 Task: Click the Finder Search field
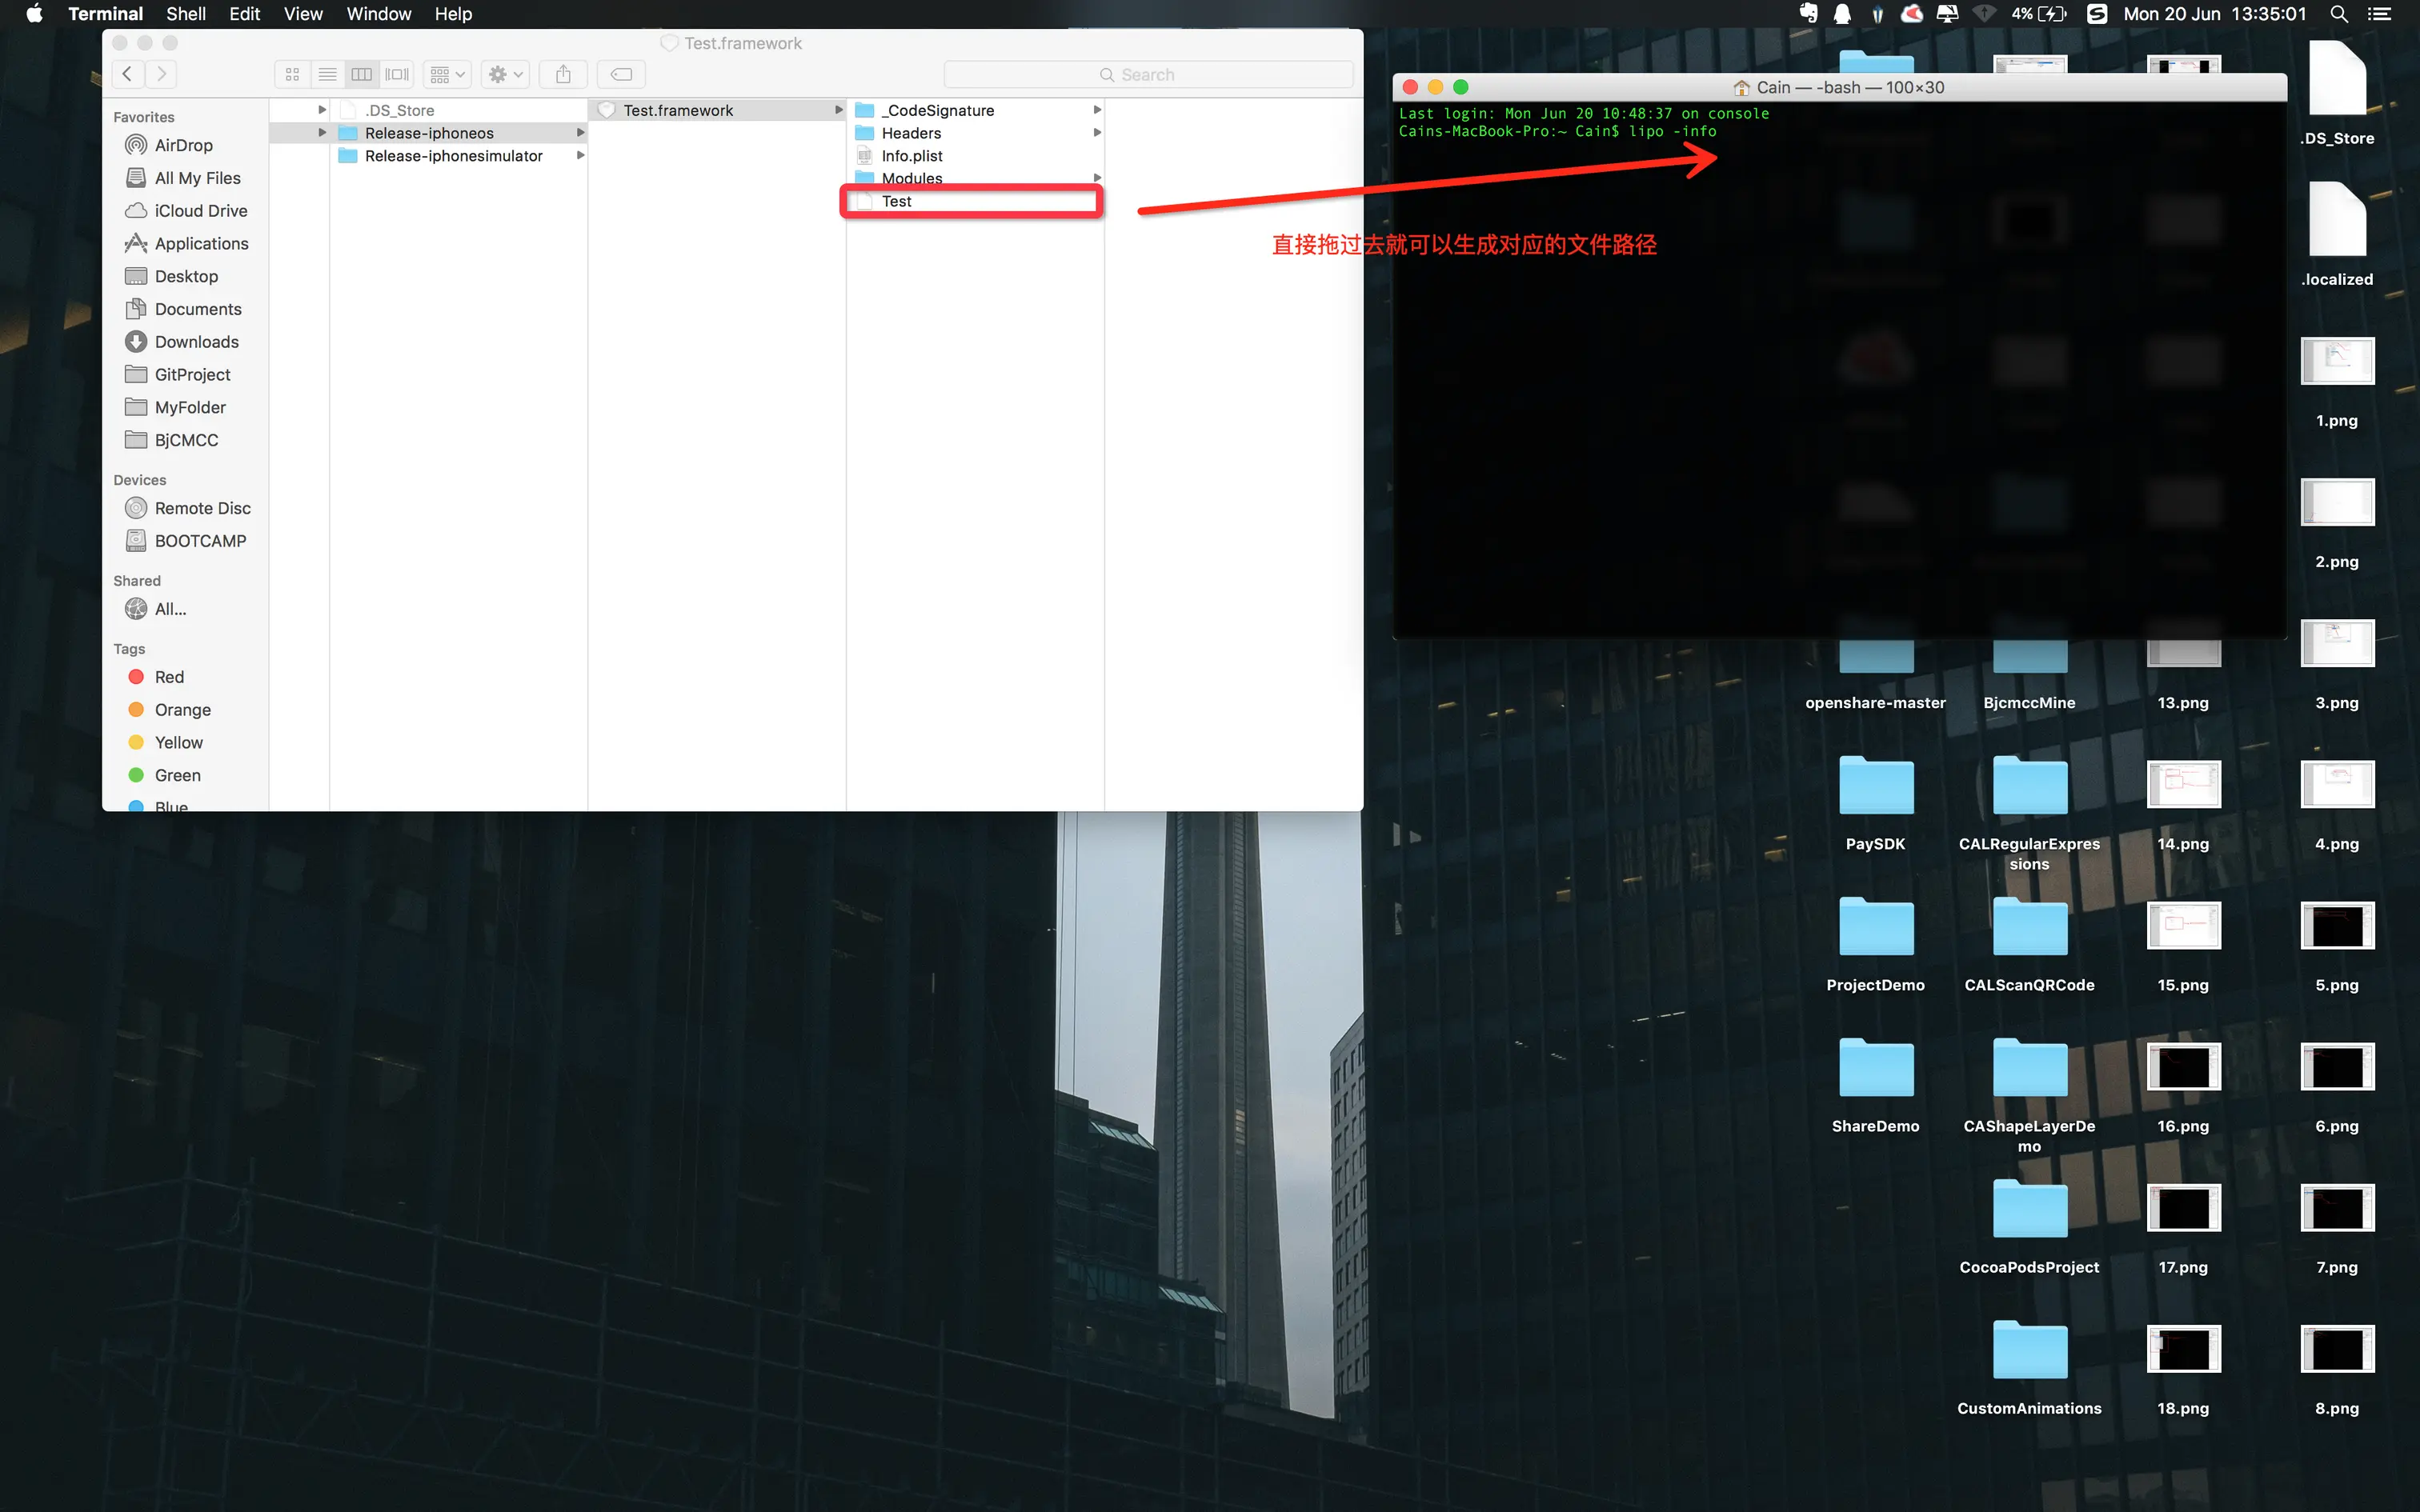point(1148,74)
